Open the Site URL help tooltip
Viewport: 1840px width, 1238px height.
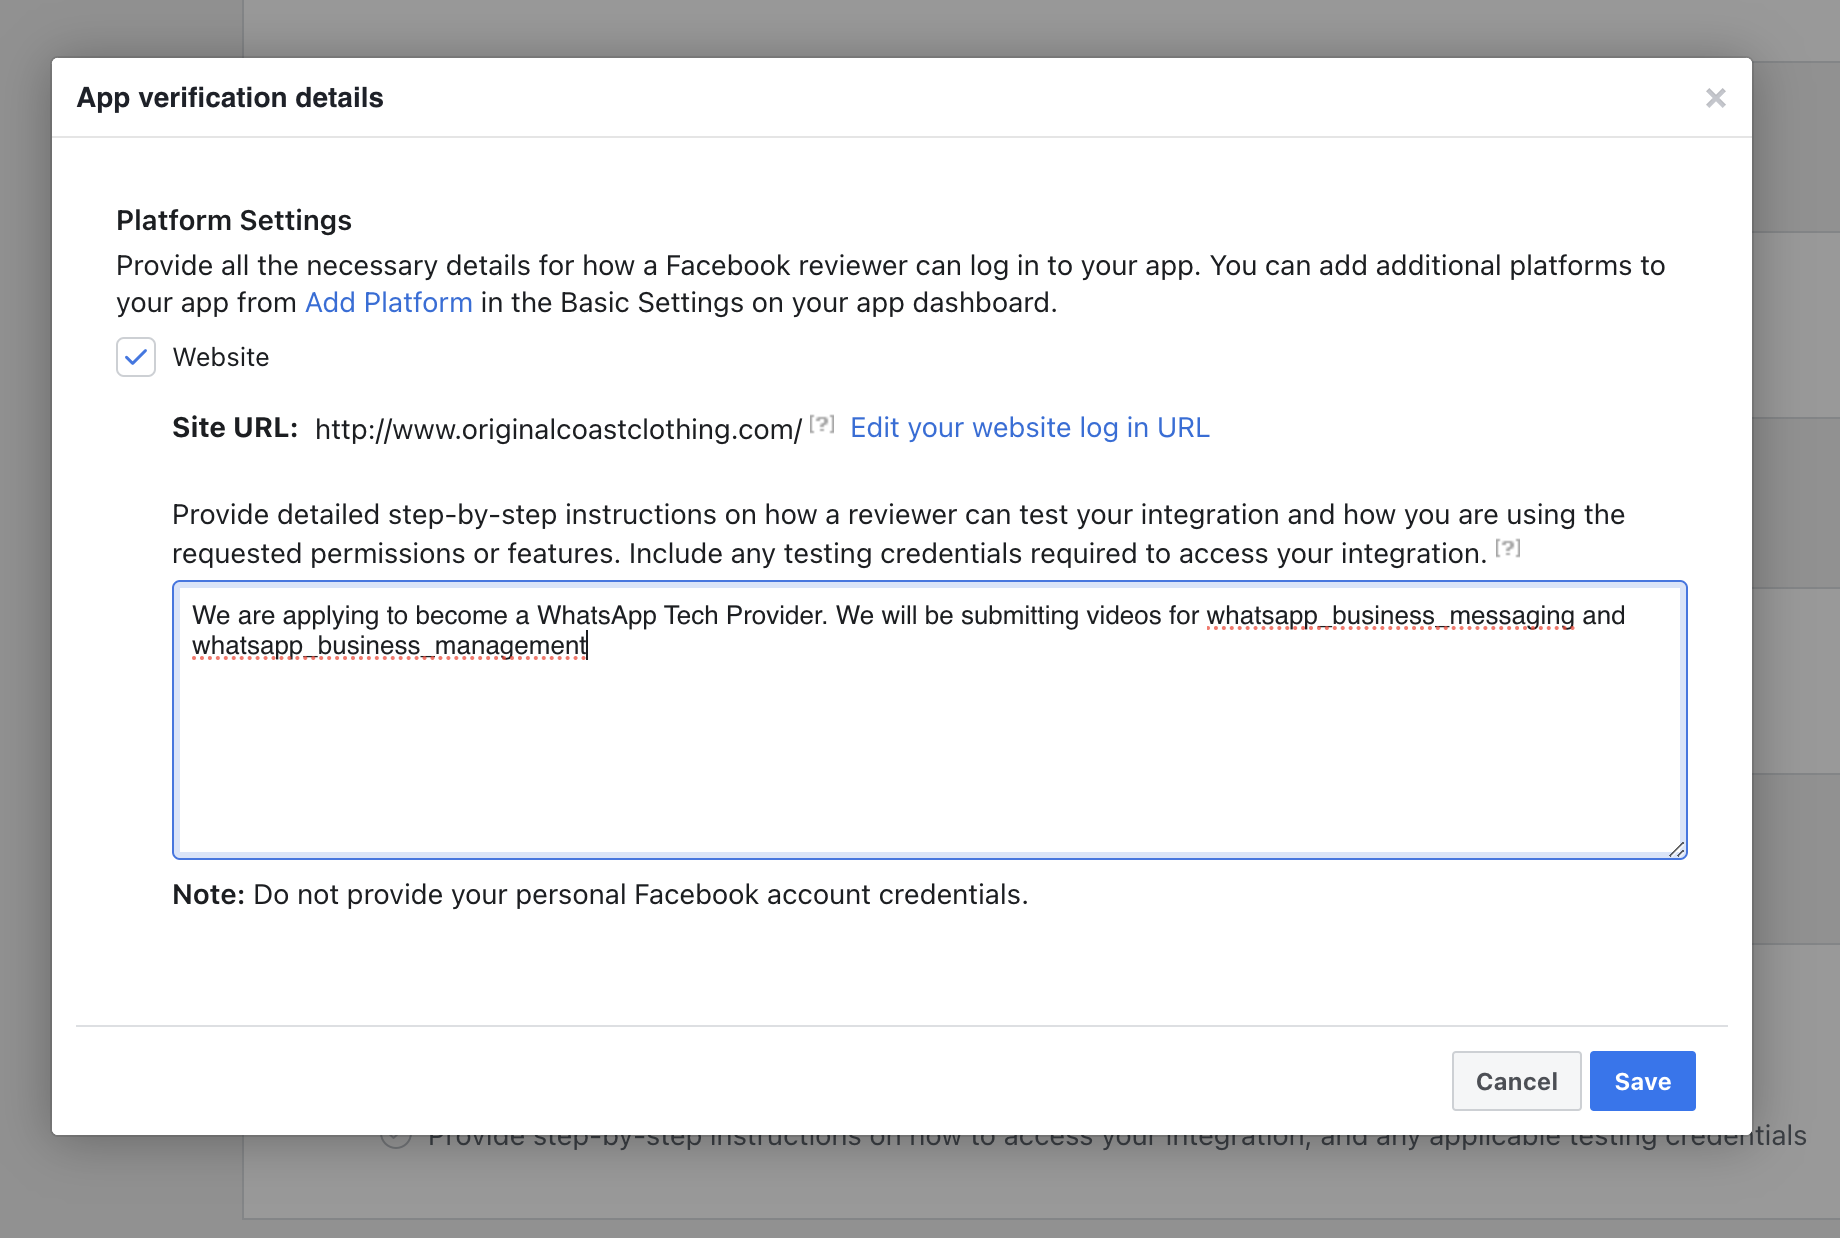pos(821,424)
